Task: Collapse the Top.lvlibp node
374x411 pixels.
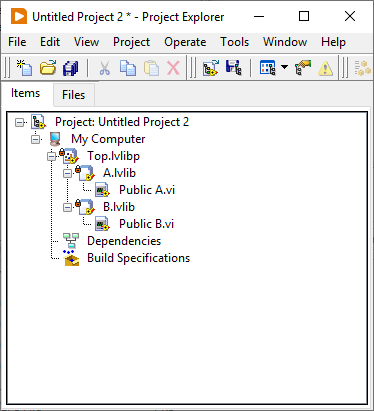Action: coord(52,156)
